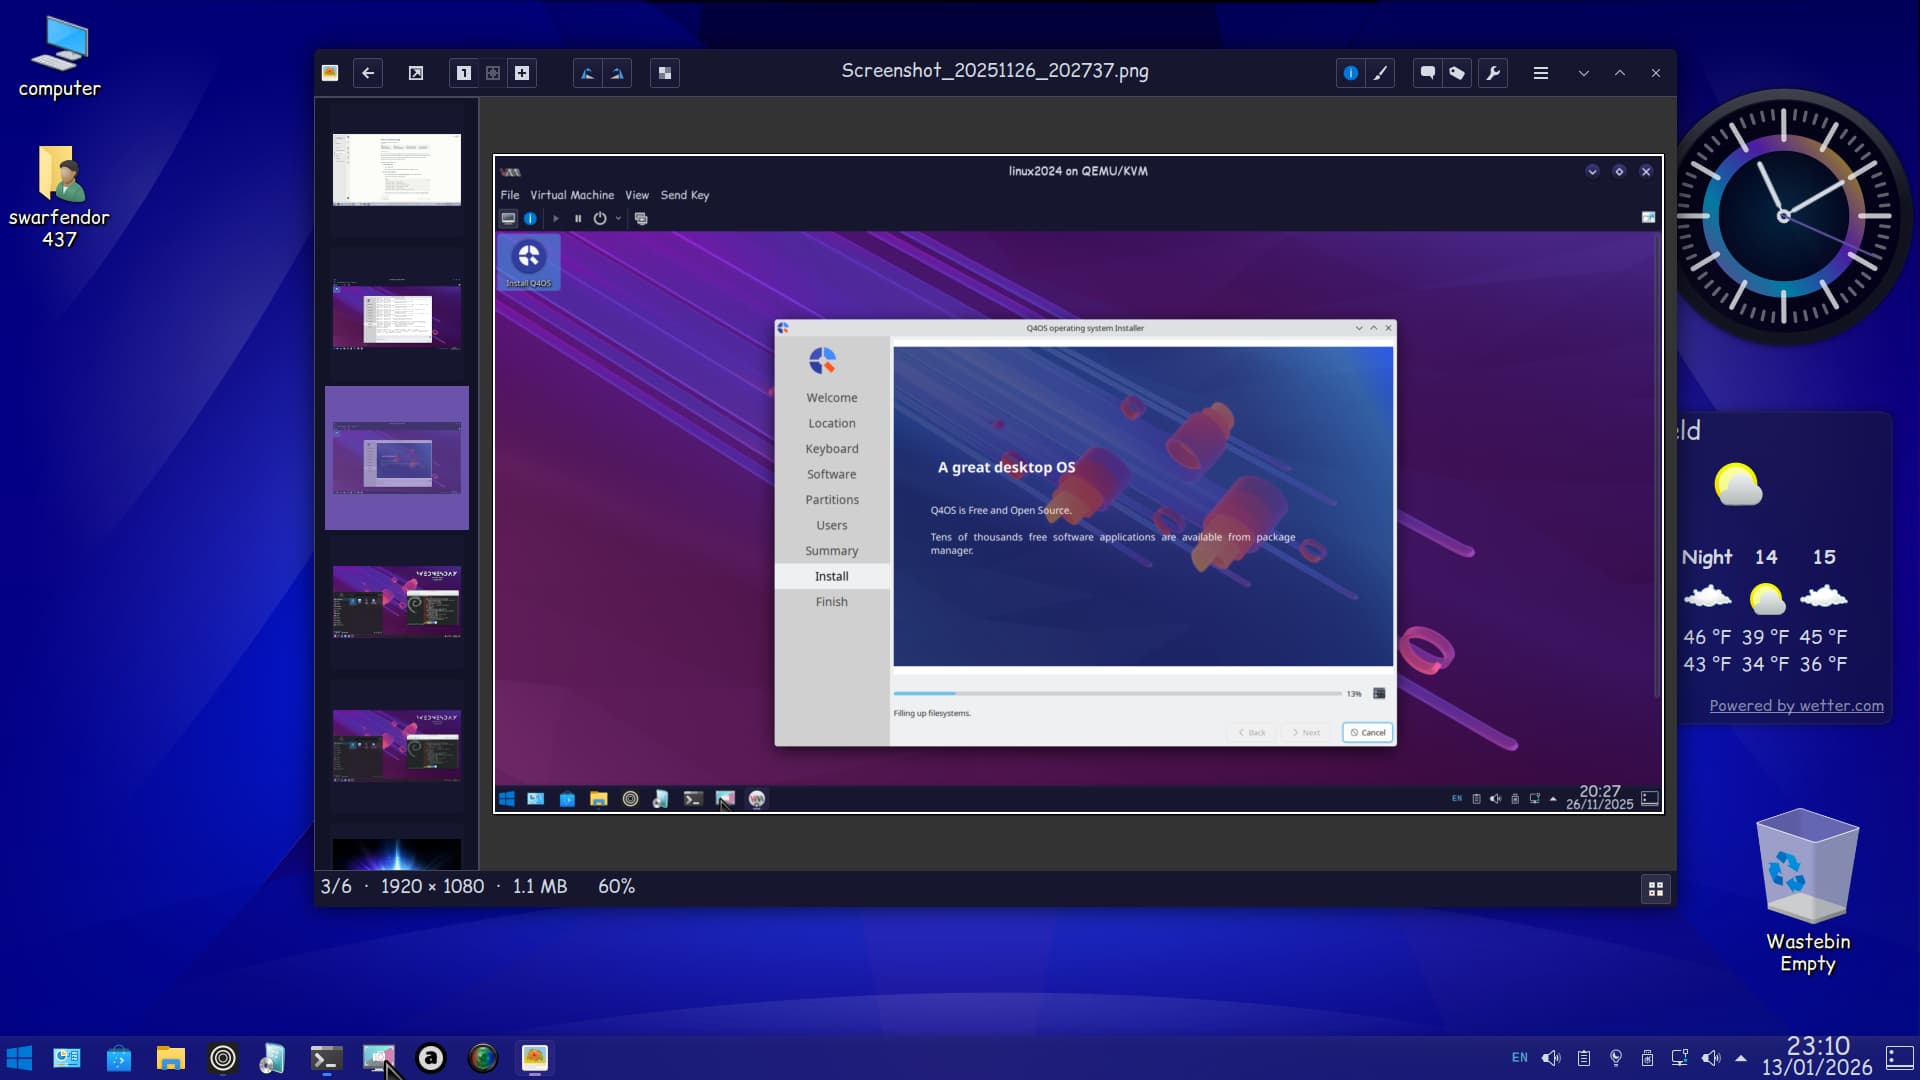Set zoom to actual size 1:1
Viewport: 1920px width, 1080px height.
click(464, 73)
